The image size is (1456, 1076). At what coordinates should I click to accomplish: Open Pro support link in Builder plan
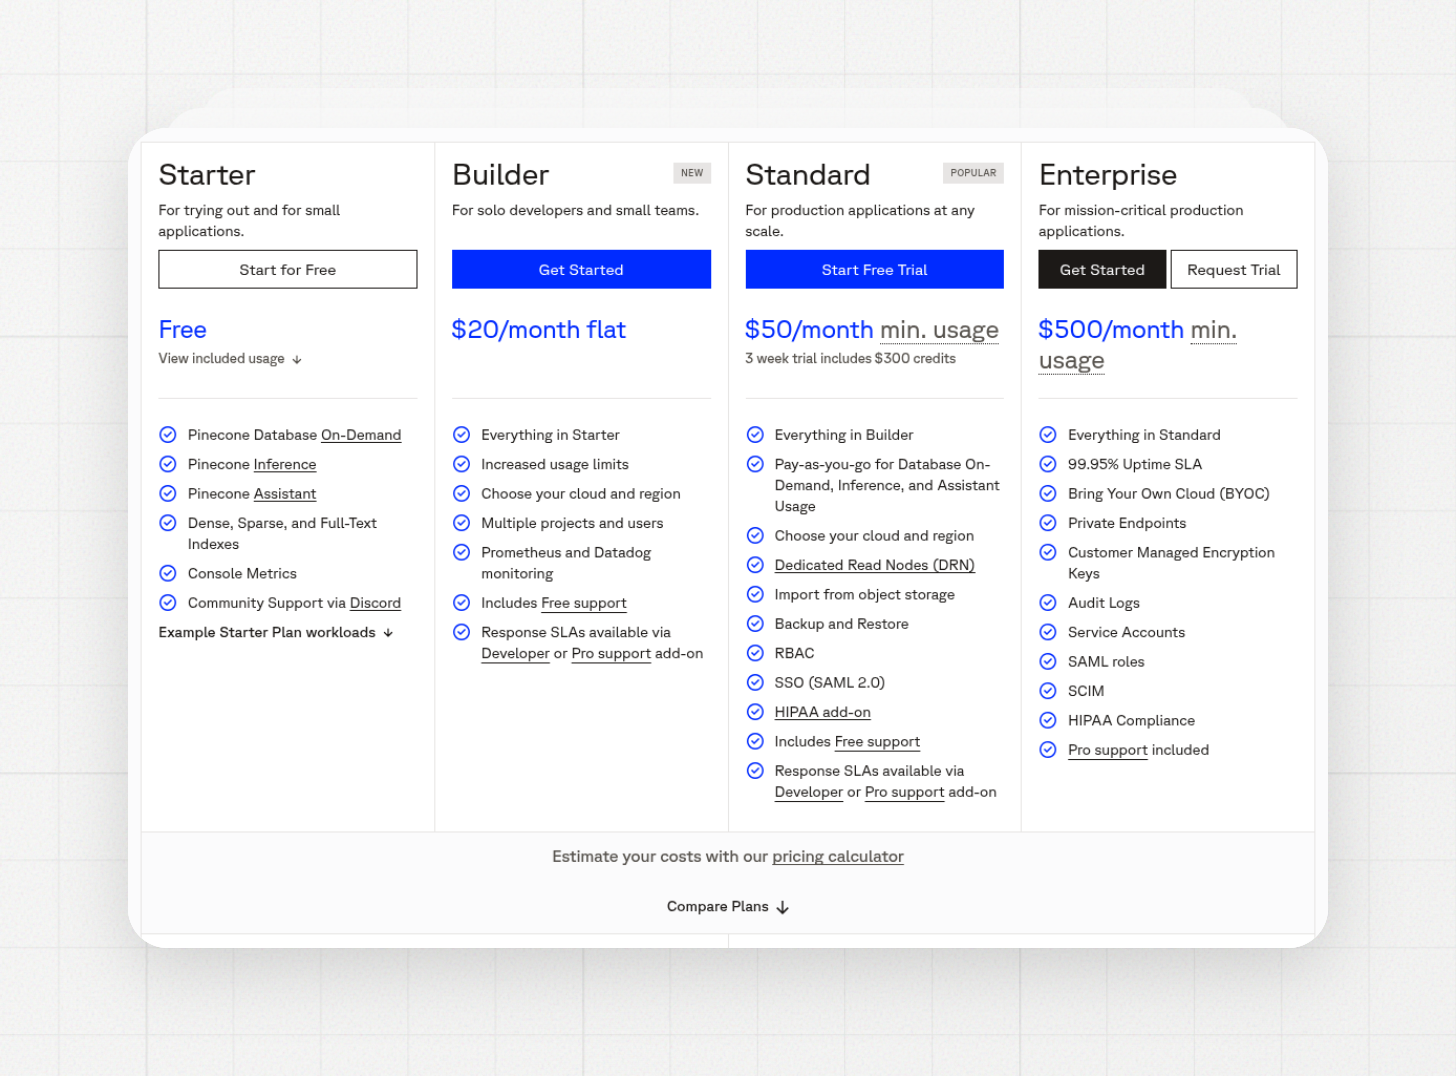pyautogui.click(x=611, y=654)
